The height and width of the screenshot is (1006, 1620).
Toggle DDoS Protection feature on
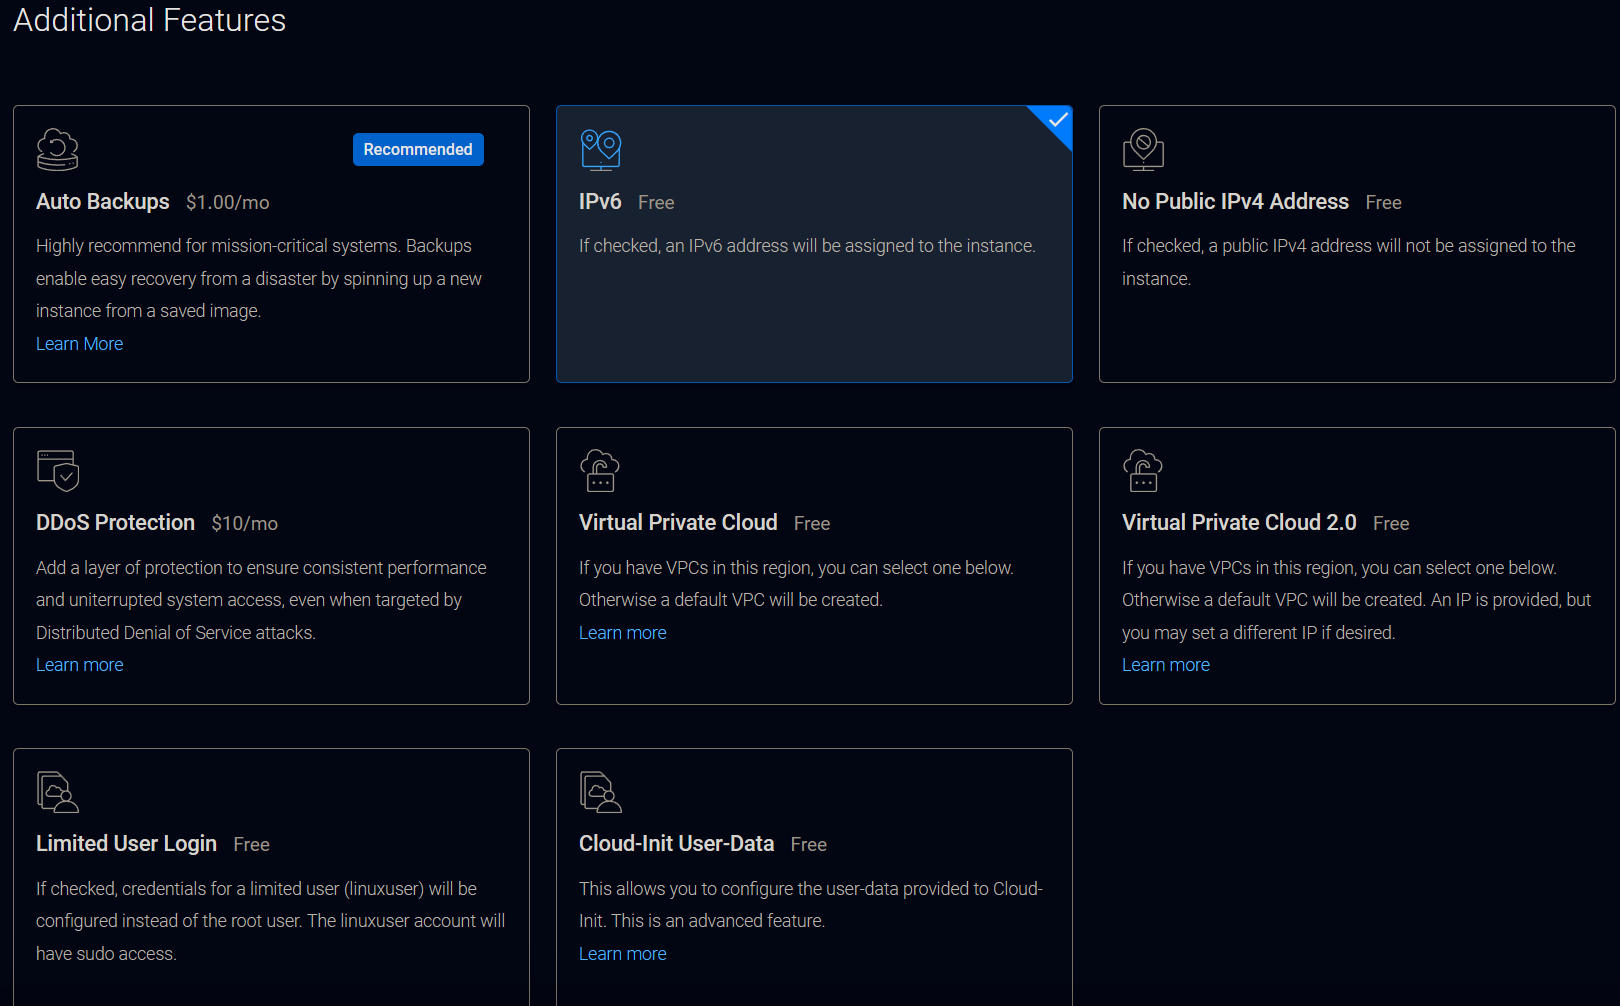[115, 523]
